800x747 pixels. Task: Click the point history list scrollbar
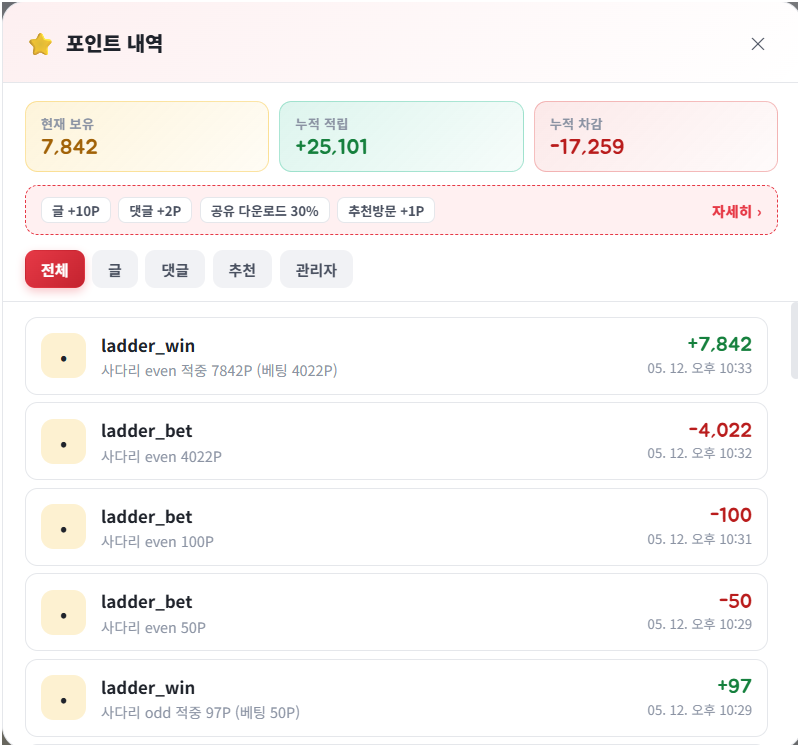coord(794,341)
